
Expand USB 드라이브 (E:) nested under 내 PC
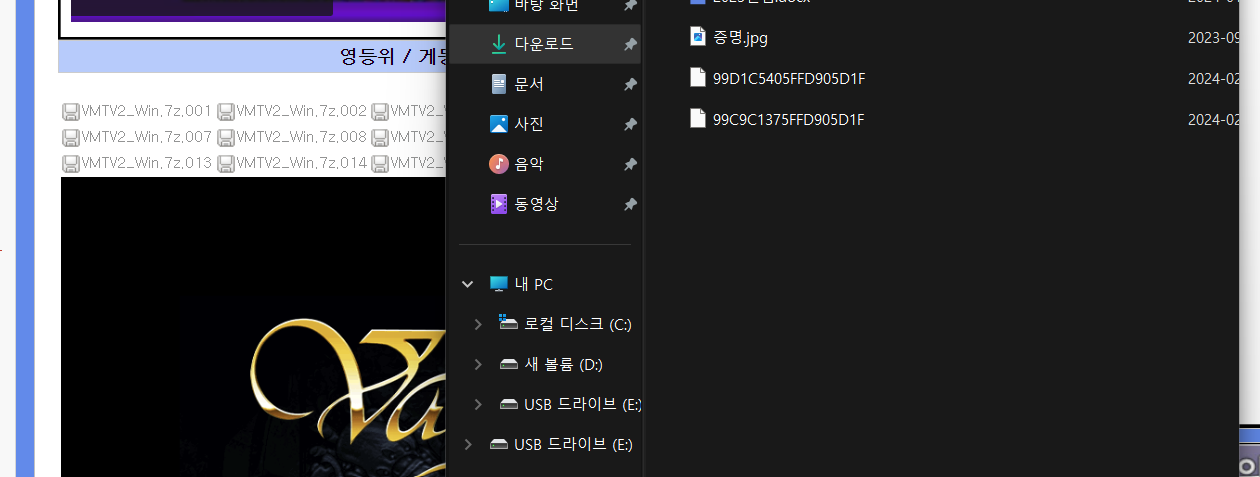point(478,404)
